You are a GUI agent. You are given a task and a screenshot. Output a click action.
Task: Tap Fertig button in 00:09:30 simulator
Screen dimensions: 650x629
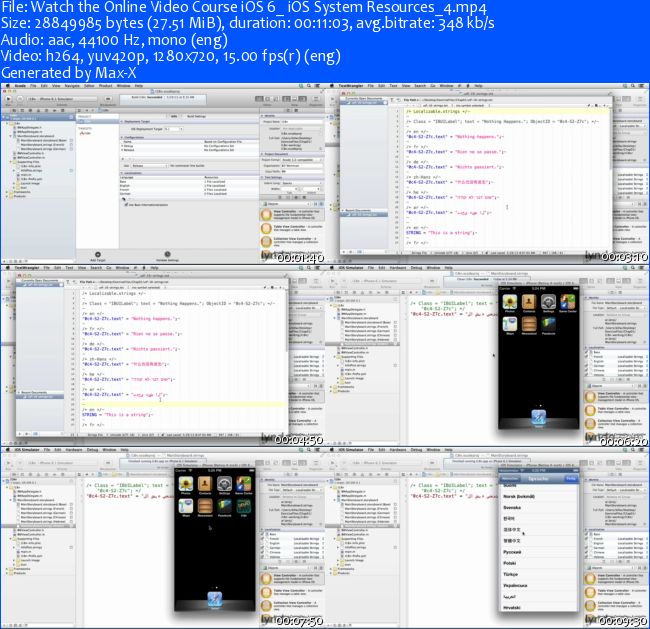tap(571, 478)
